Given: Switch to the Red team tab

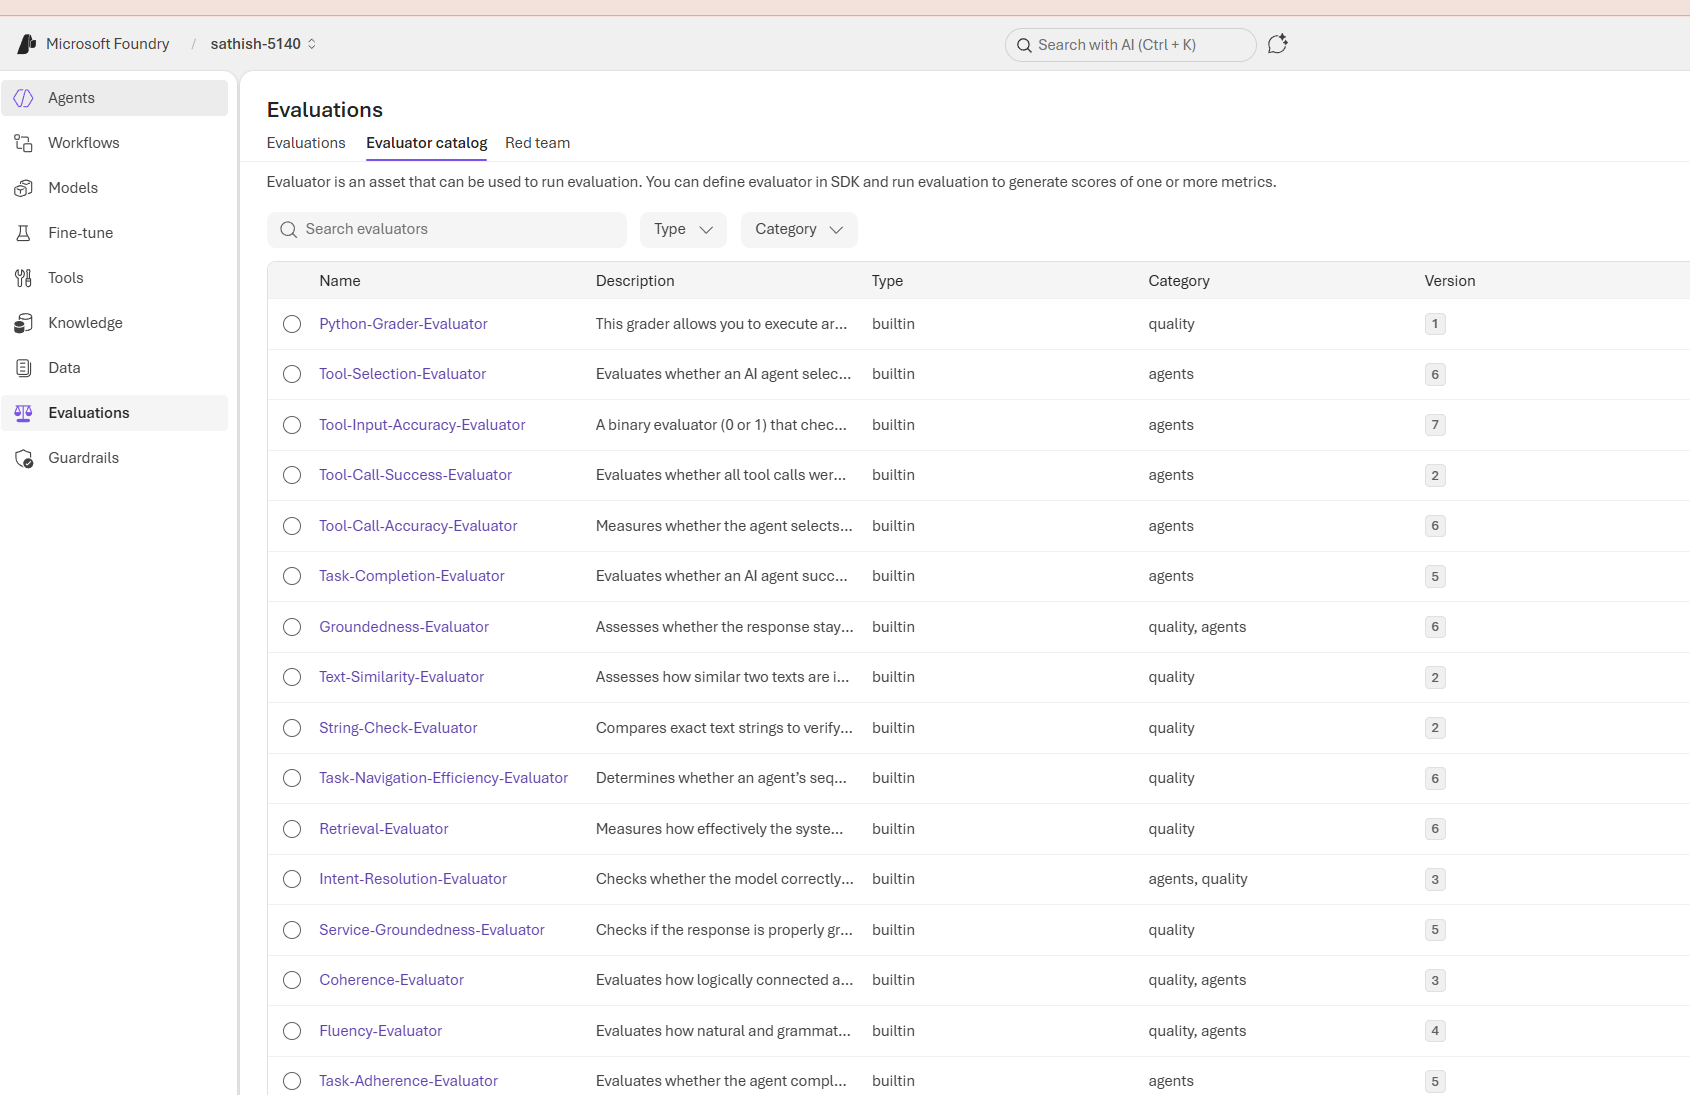Looking at the screenshot, I should click(x=537, y=143).
